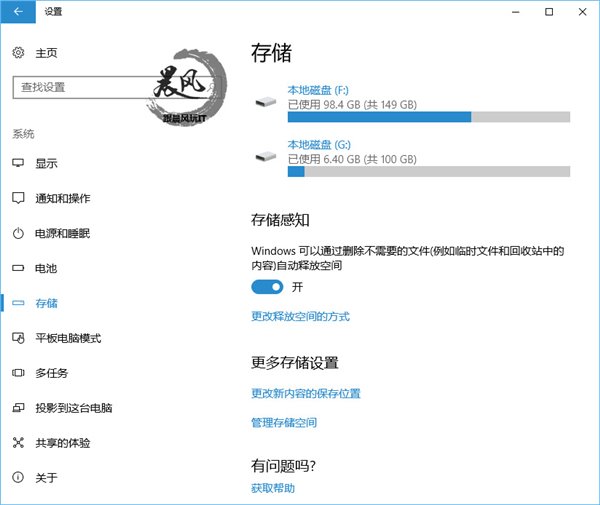Click the G: drive usage bar
The width and height of the screenshot is (600, 505).
(x=429, y=171)
